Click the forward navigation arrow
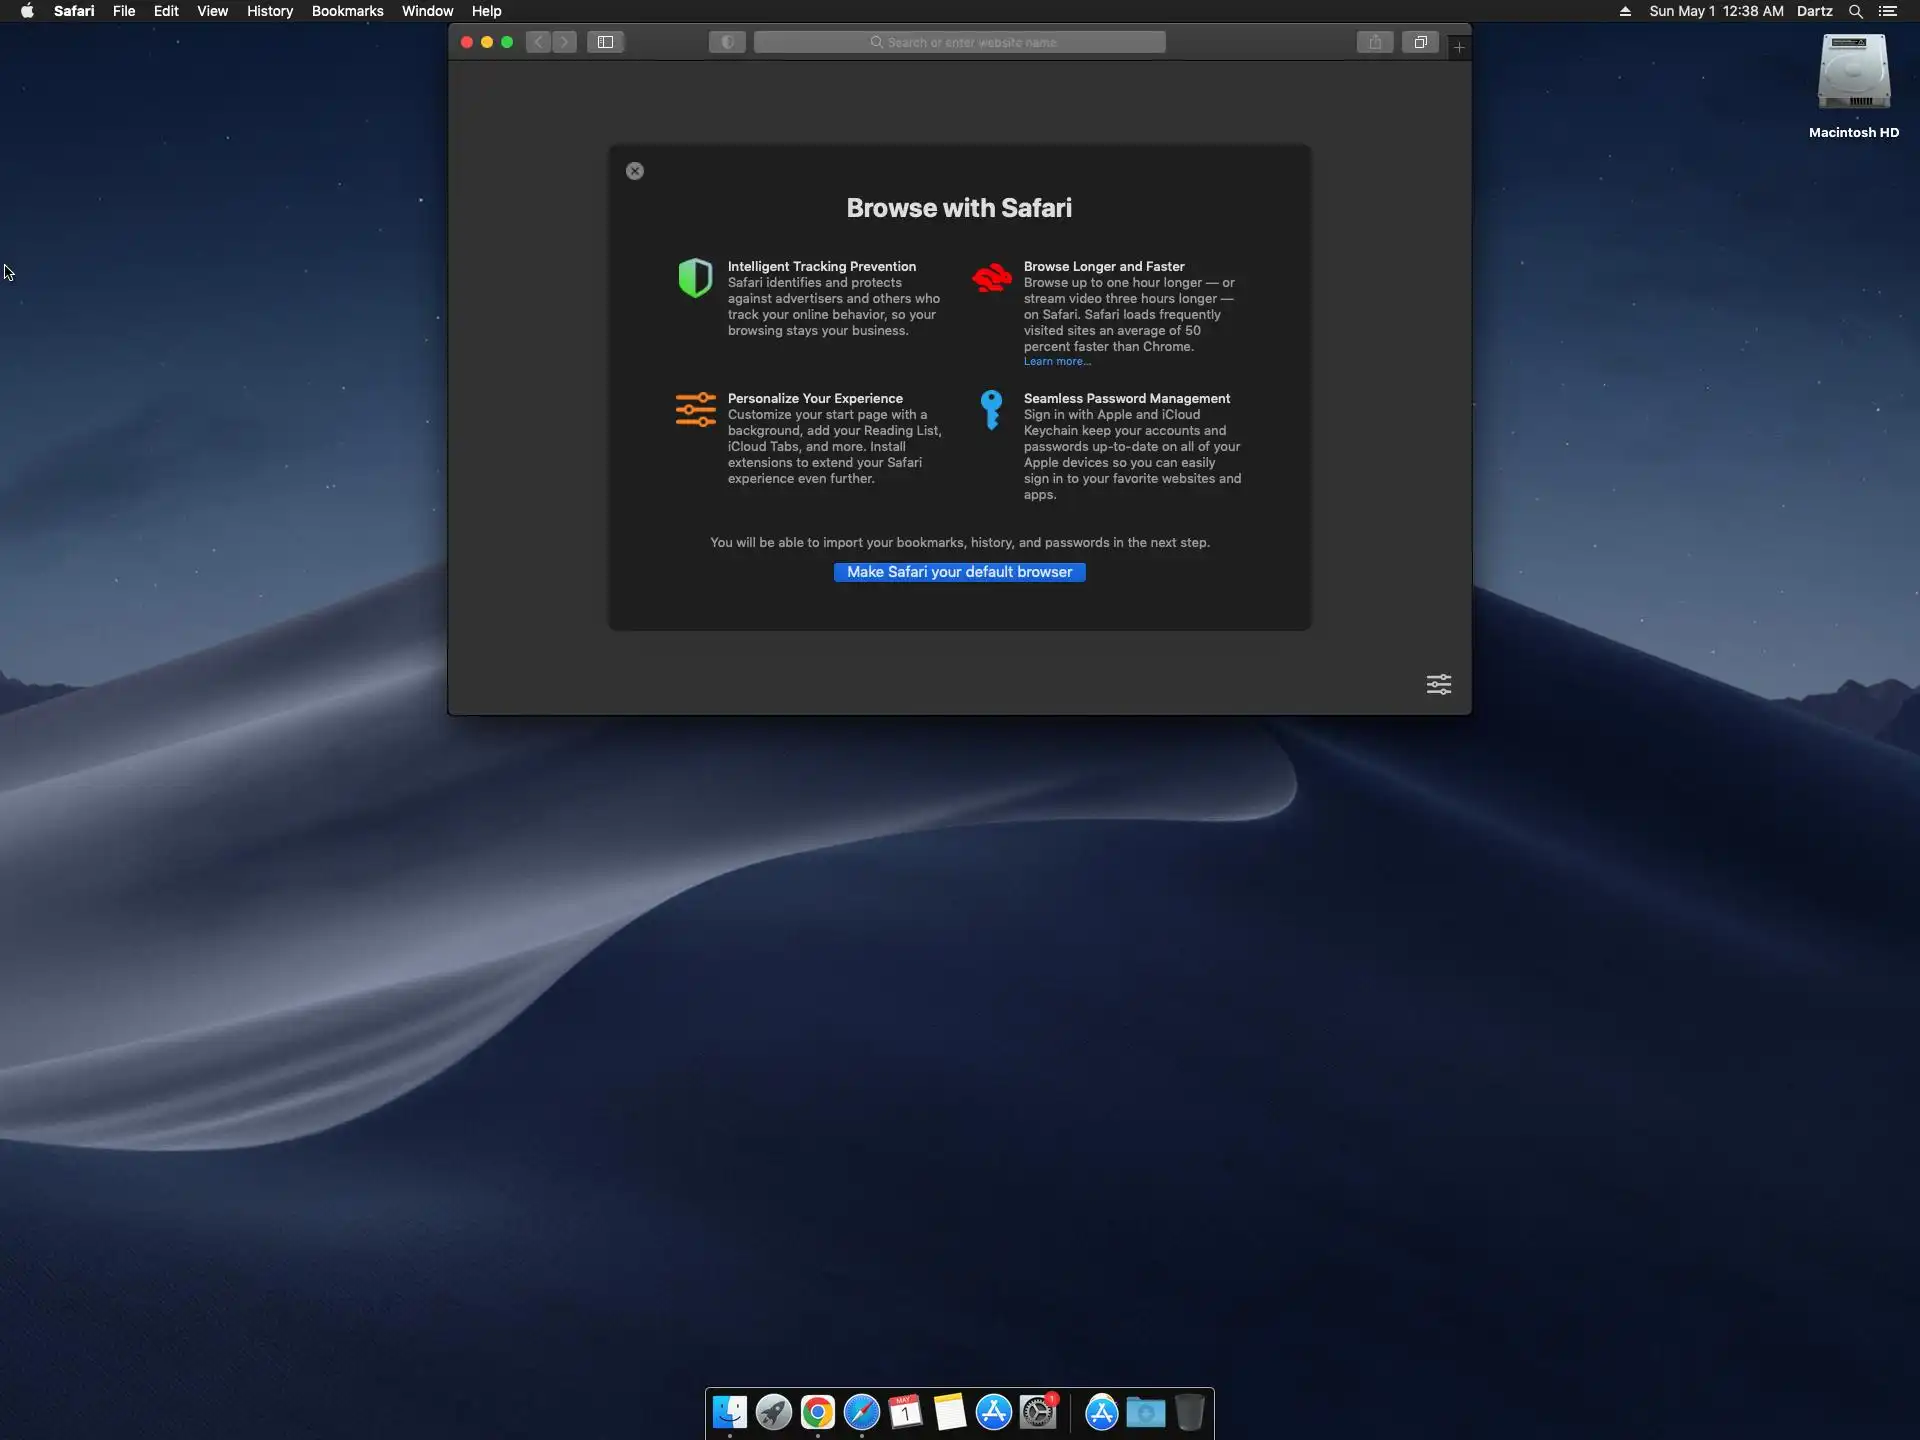This screenshot has height=1440, width=1920. [x=565, y=42]
